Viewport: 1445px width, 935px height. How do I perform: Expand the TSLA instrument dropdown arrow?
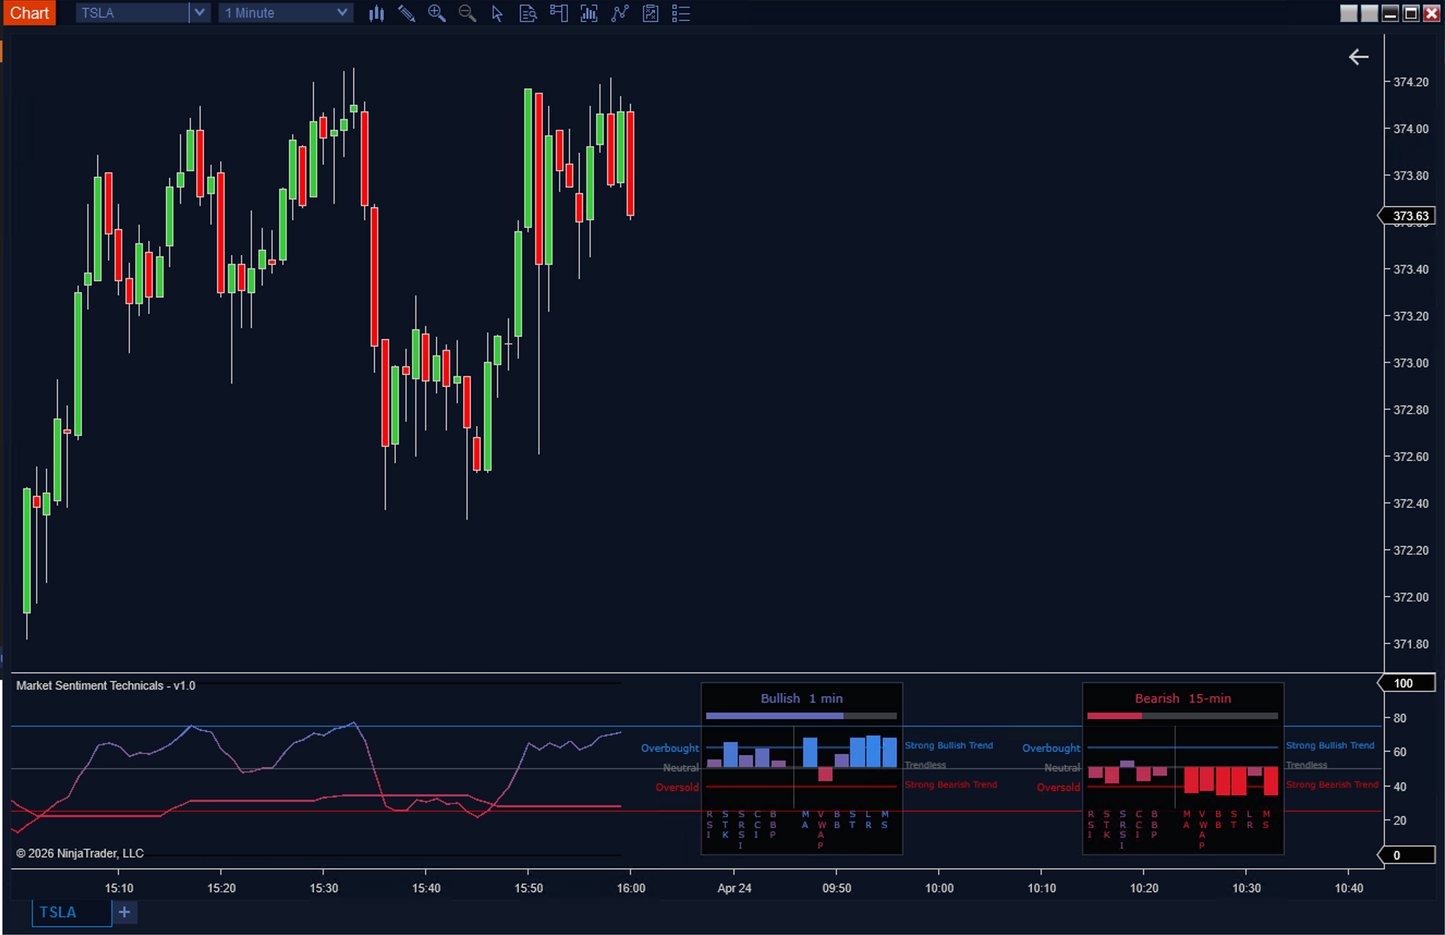[199, 13]
